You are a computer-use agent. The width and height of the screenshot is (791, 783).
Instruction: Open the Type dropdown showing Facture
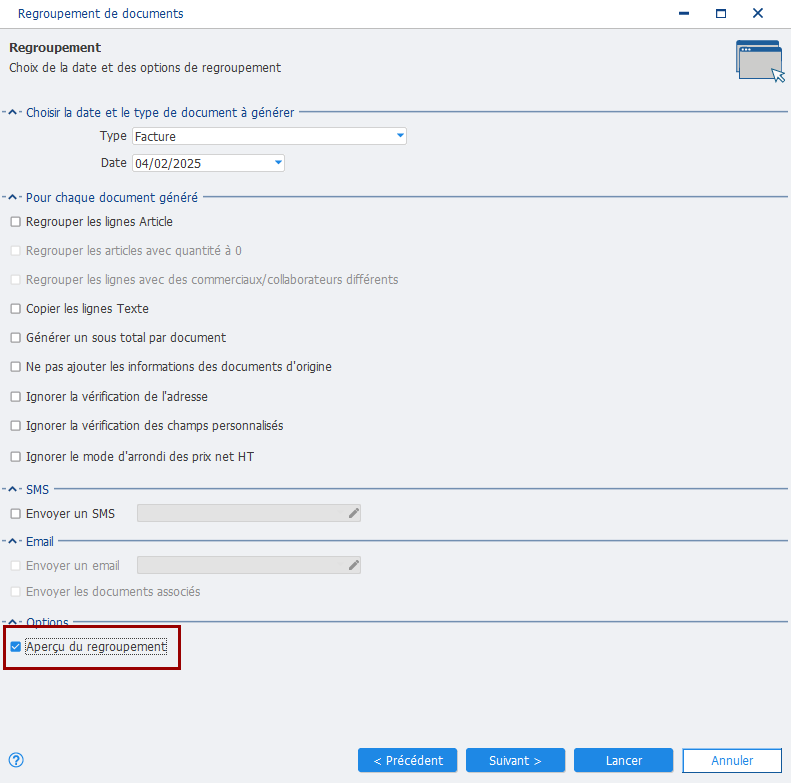[x=400, y=136]
